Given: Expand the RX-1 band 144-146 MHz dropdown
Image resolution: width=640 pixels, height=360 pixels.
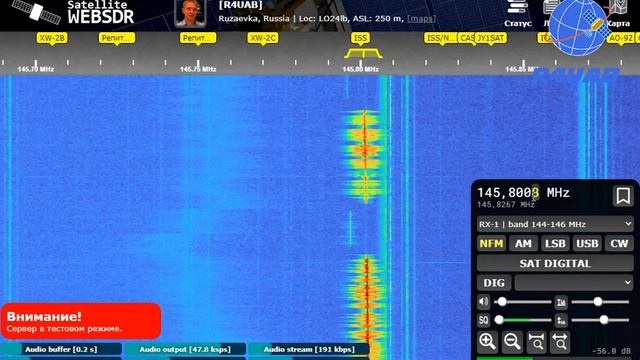Looking at the screenshot, I should pyautogui.click(x=555, y=224).
